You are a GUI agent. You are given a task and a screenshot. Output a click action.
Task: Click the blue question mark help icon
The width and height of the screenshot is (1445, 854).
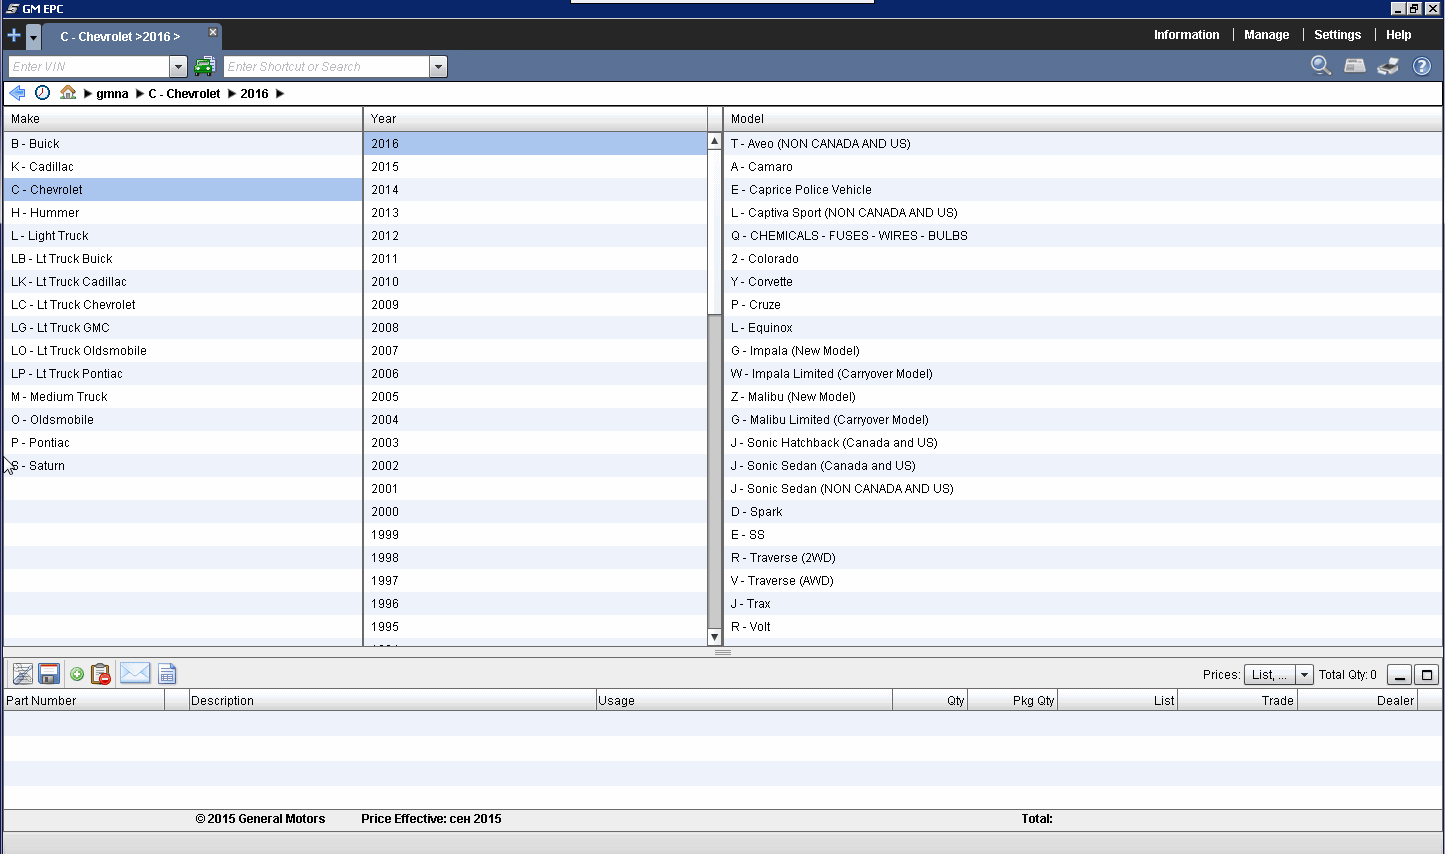1421,66
